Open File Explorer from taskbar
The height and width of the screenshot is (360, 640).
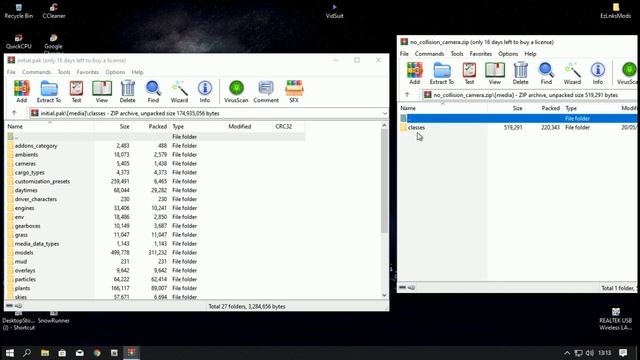click(44, 353)
